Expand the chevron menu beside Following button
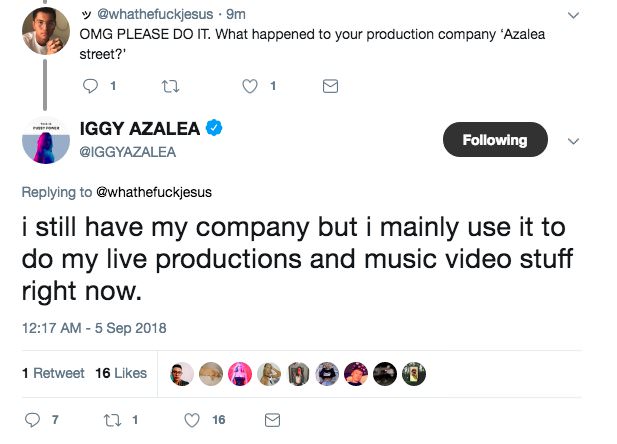 [573, 141]
